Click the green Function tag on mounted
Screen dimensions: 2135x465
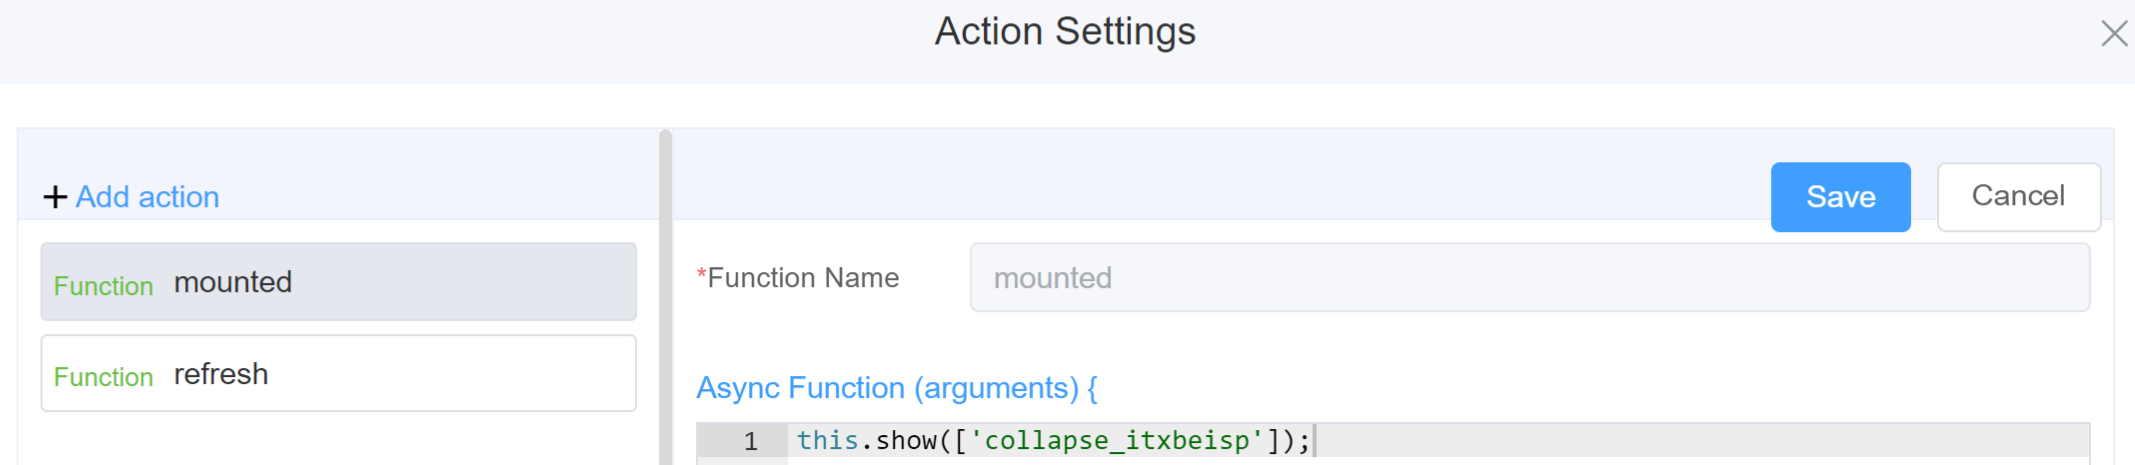(x=103, y=286)
